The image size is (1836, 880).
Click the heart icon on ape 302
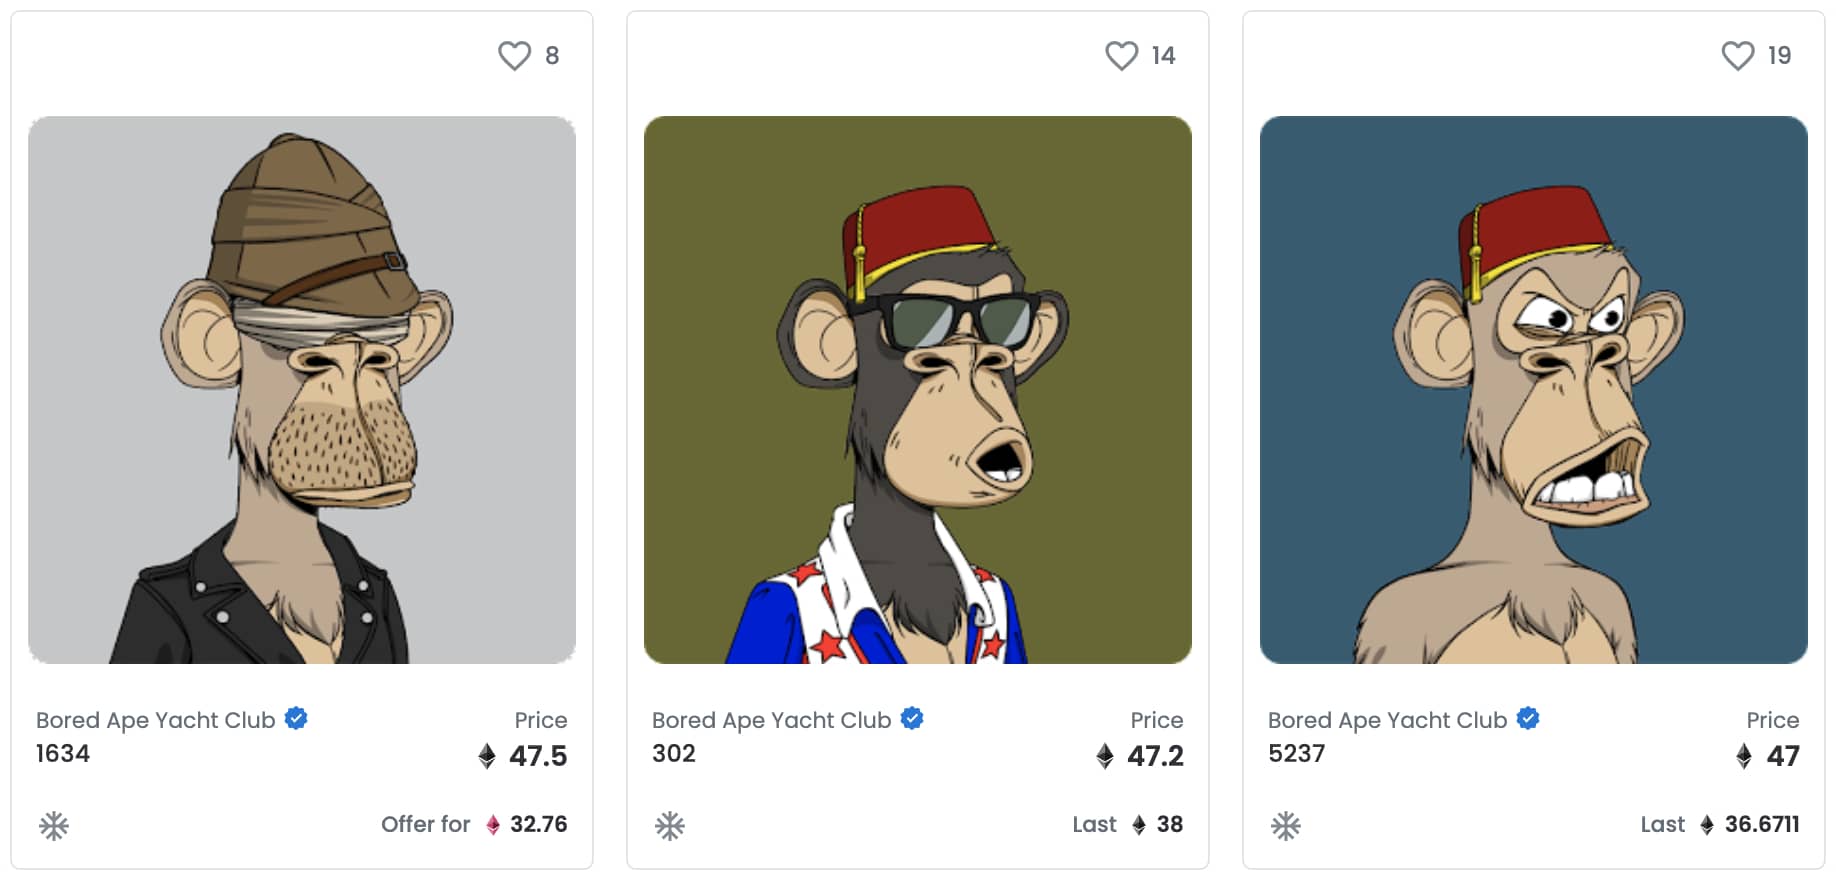tap(1121, 56)
